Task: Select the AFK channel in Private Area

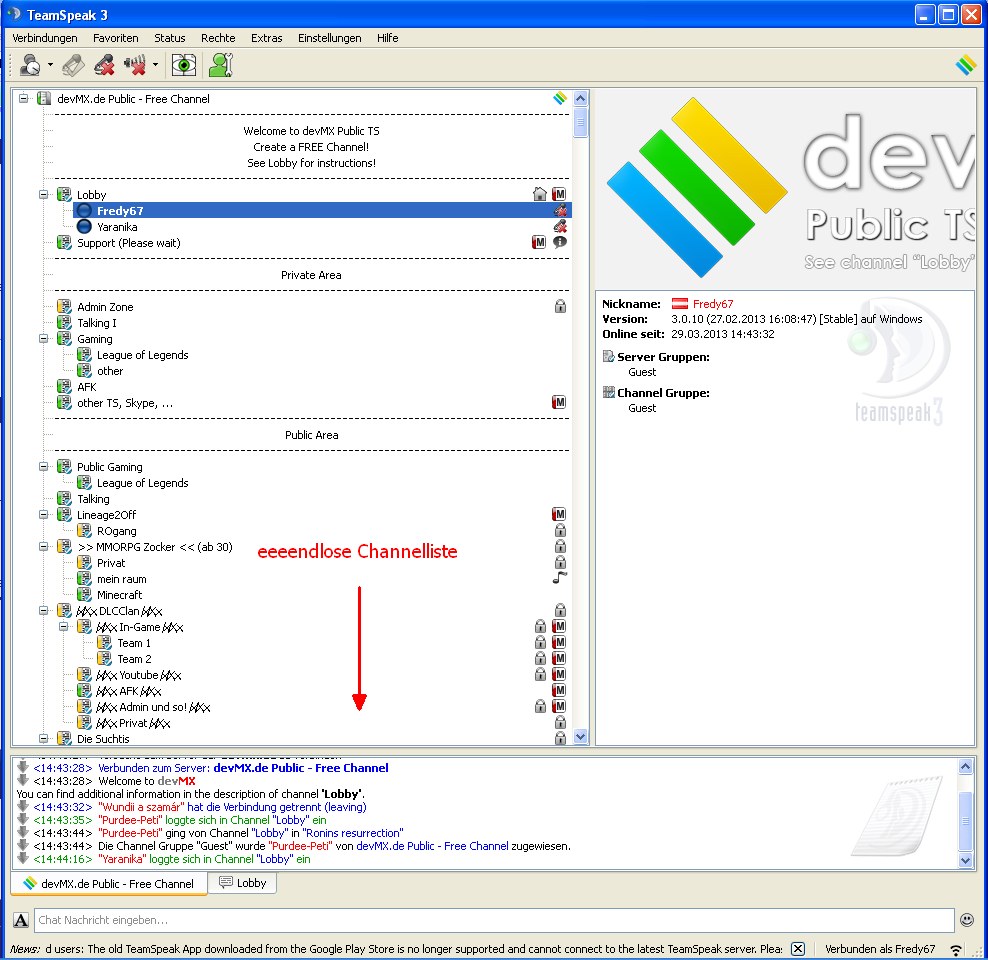Action: click(x=86, y=387)
